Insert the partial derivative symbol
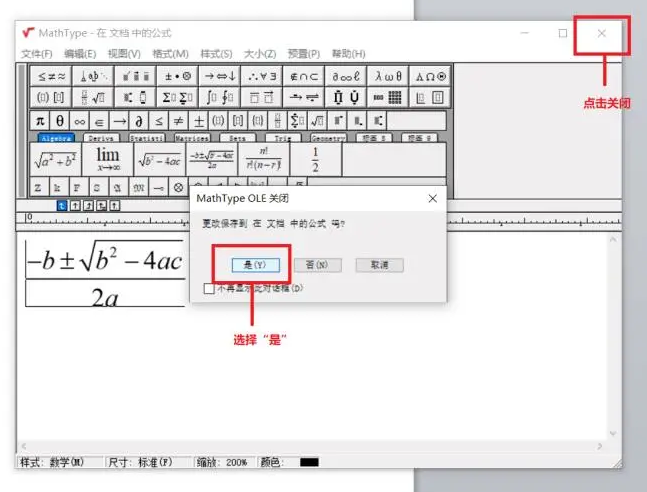This screenshot has height=492, width=647. pyautogui.click(x=139, y=121)
